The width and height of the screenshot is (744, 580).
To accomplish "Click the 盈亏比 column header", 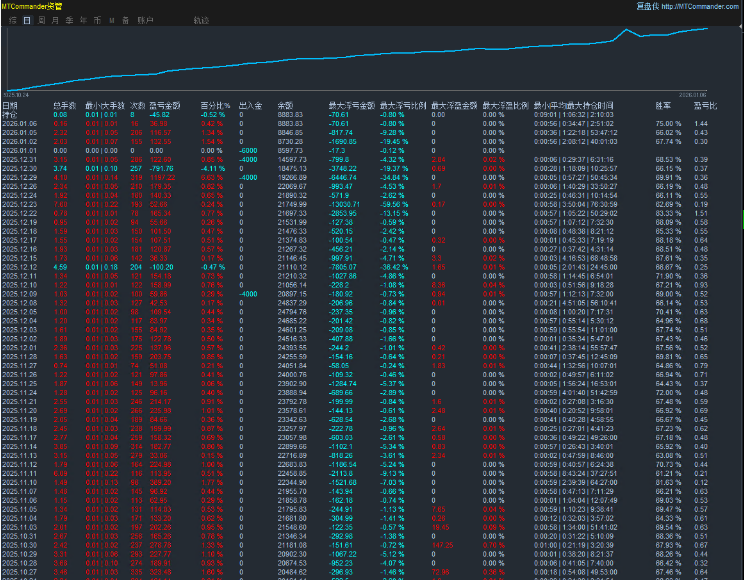I will (705, 105).
